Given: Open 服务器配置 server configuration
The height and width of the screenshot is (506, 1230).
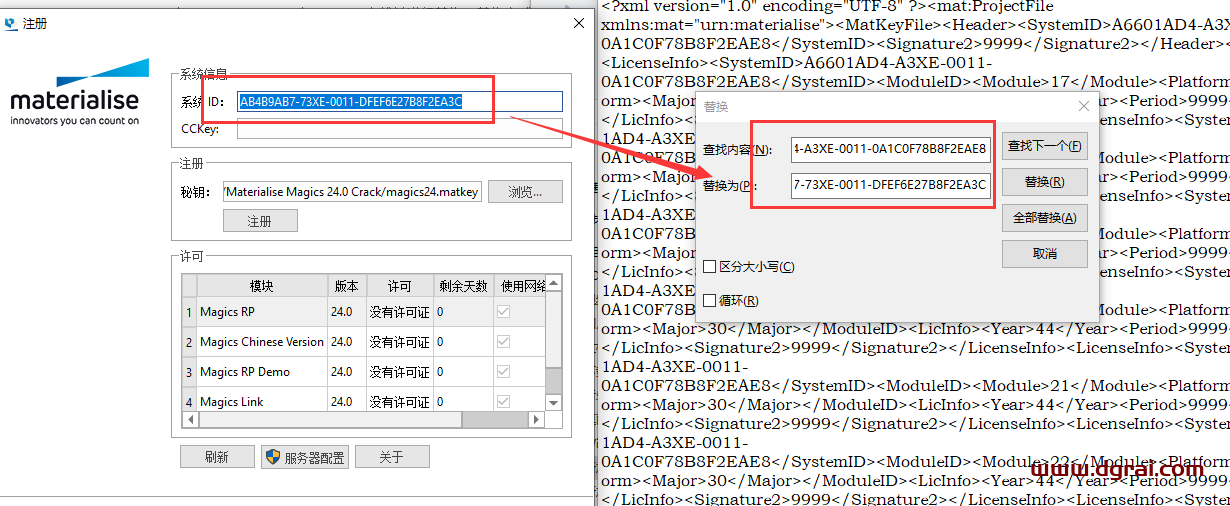Looking at the screenshot, I should coord(305,457).
